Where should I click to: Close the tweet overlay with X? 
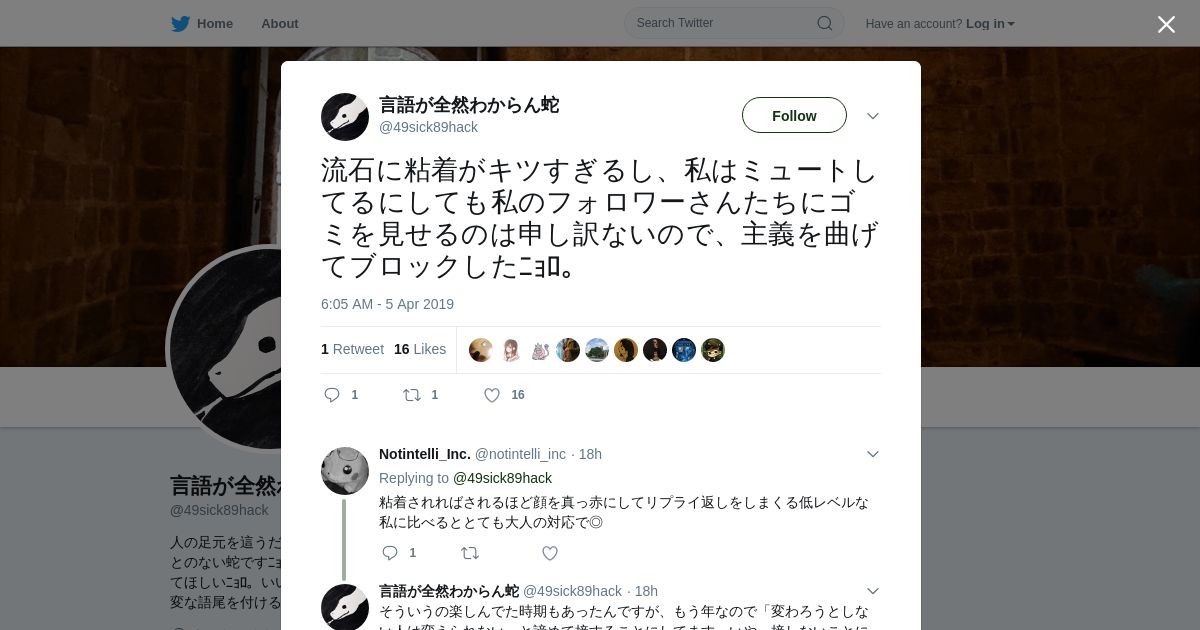(x=1166, y=24)
